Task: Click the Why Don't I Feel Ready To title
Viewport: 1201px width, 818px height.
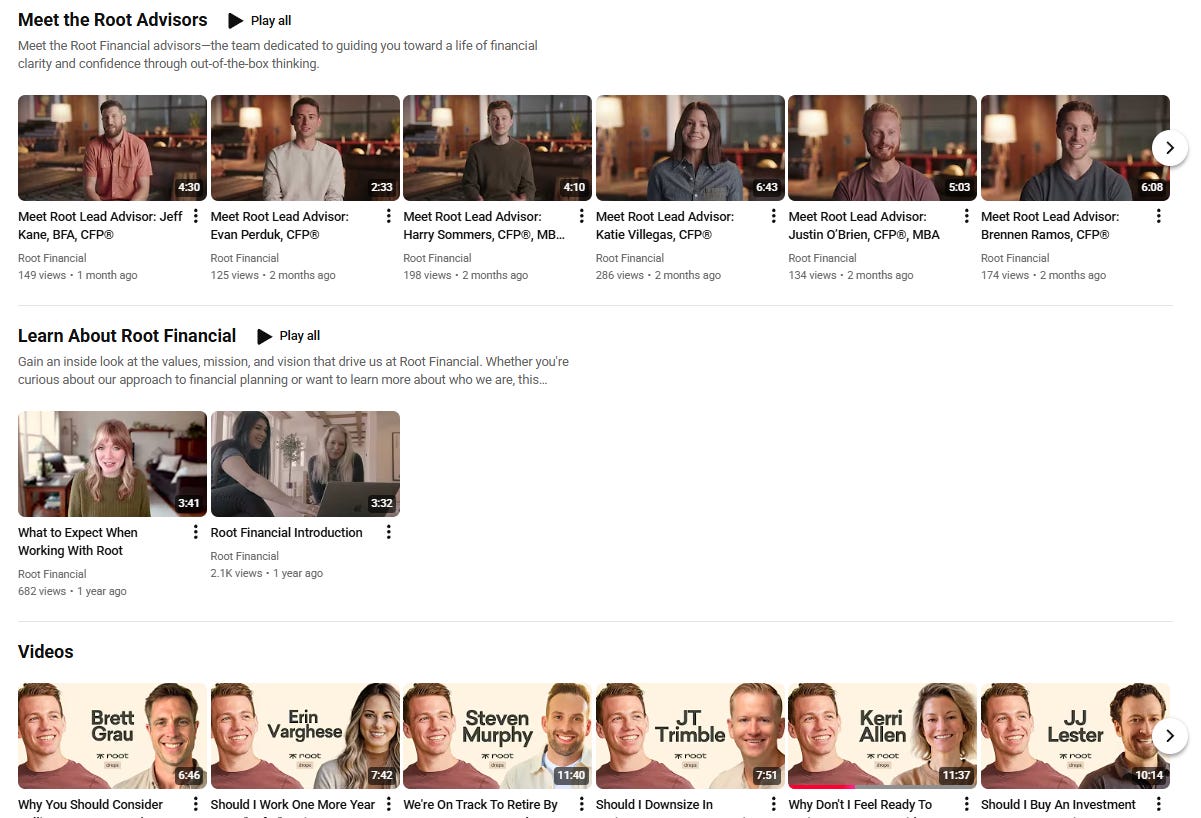Action: [860, 805]
